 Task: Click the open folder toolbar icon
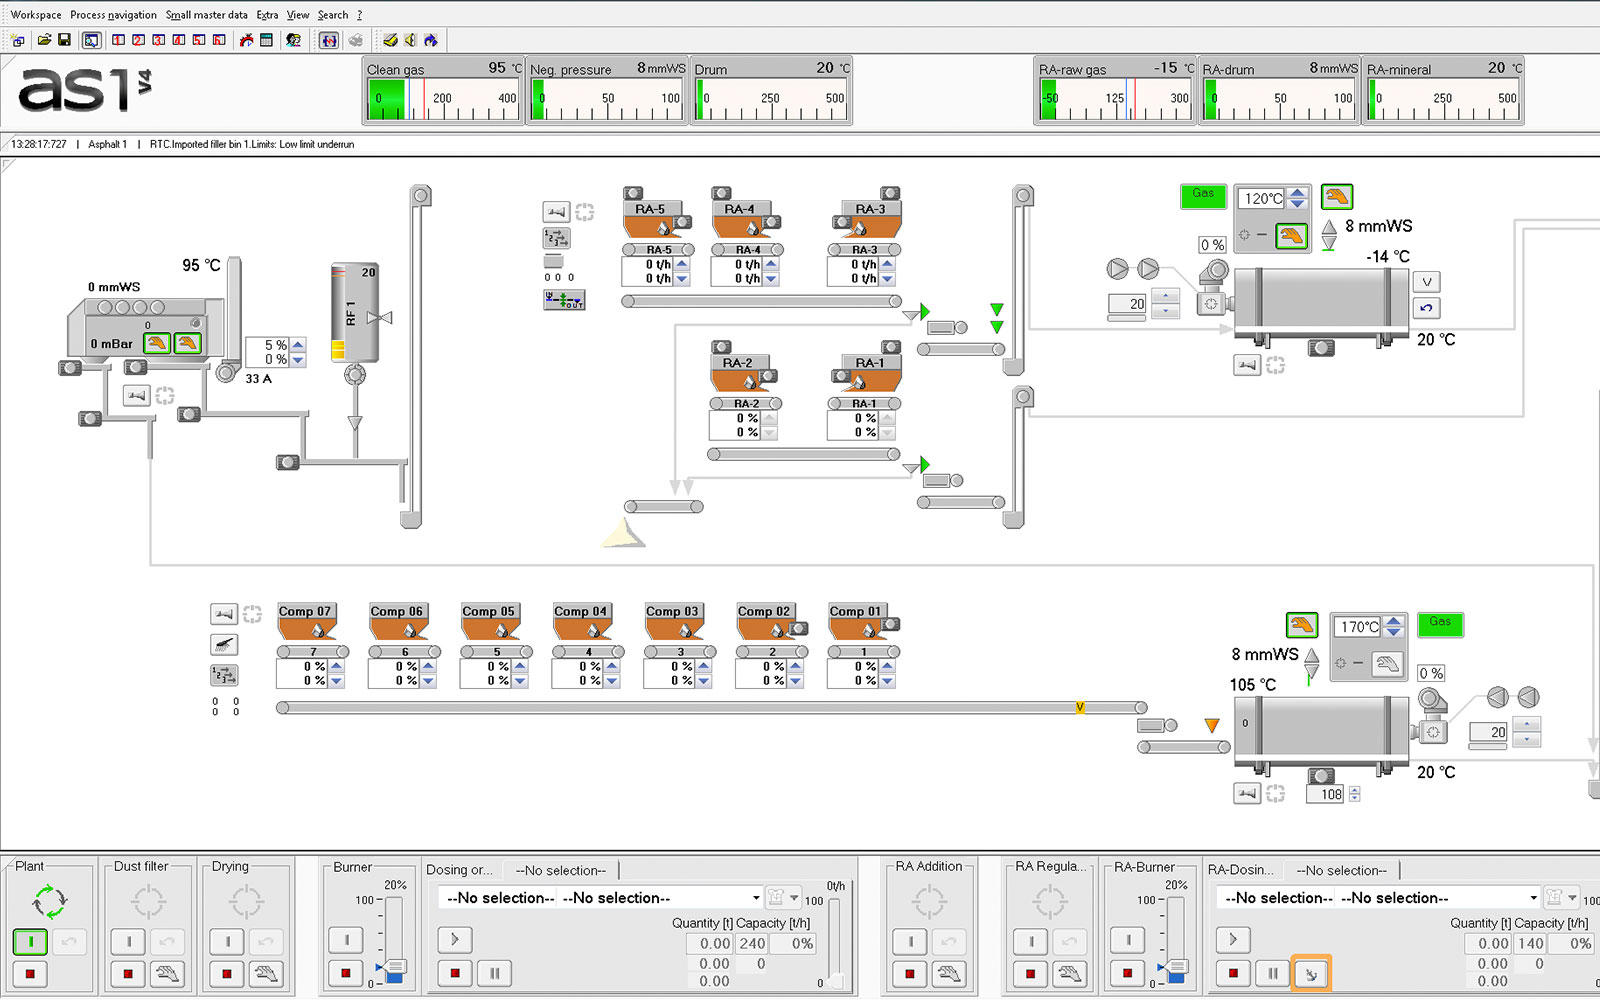point(44,40)
